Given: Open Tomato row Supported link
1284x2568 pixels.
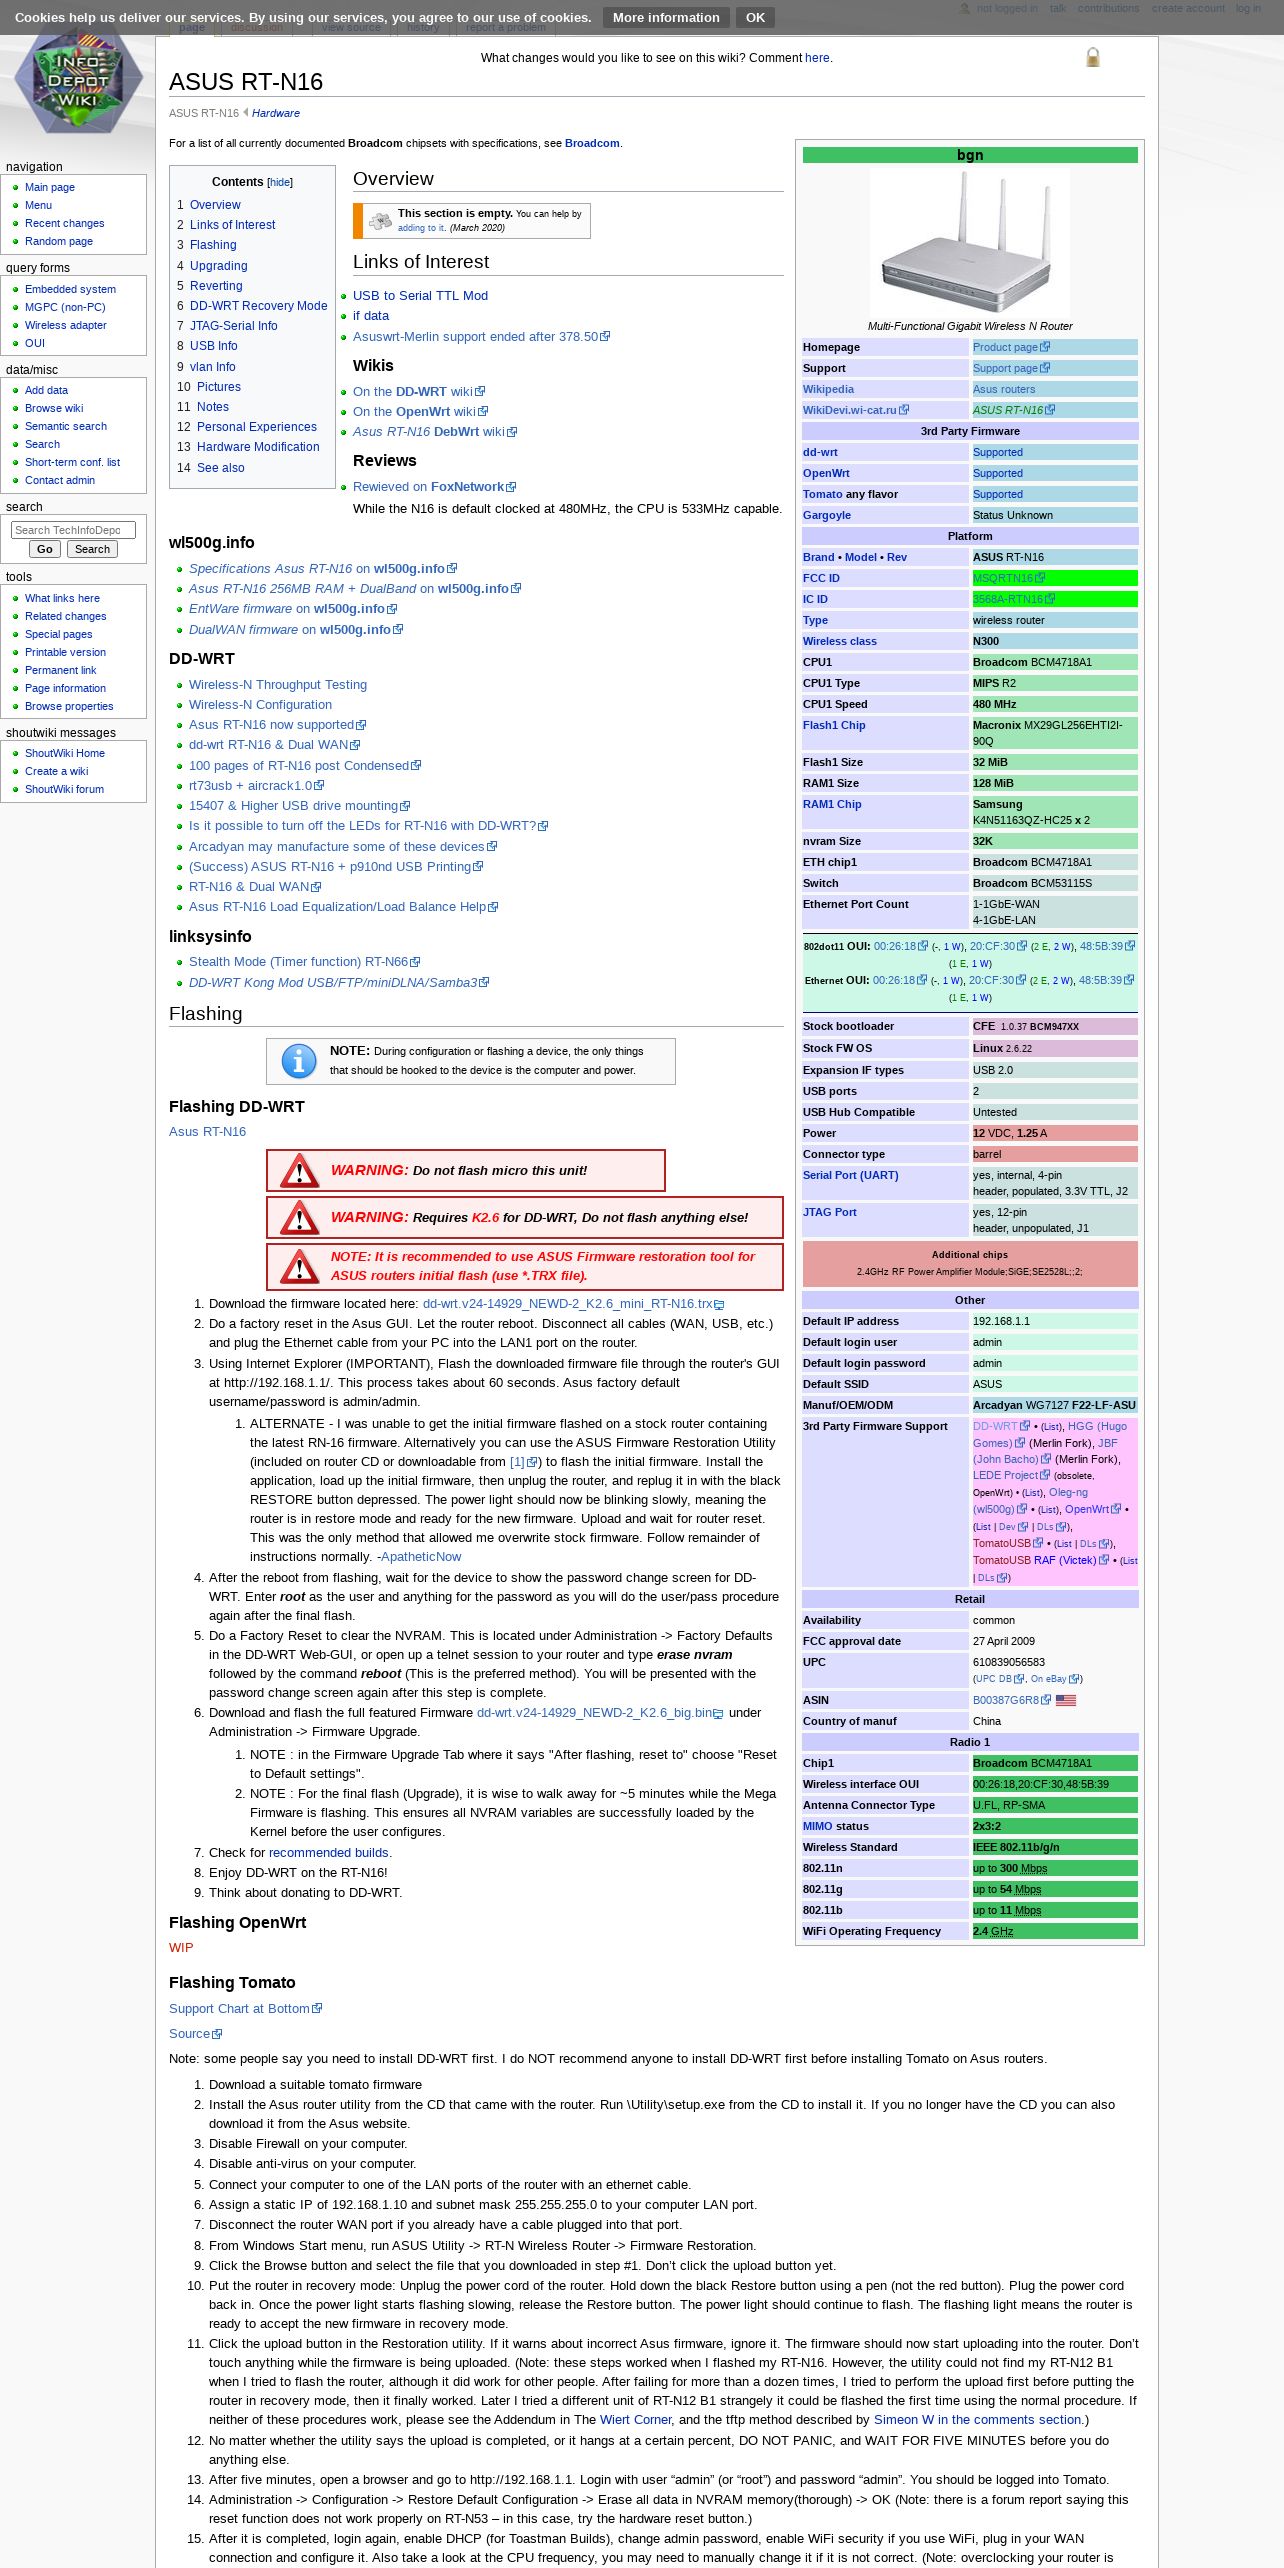Looking at the screenshot, I should (998, 494).
